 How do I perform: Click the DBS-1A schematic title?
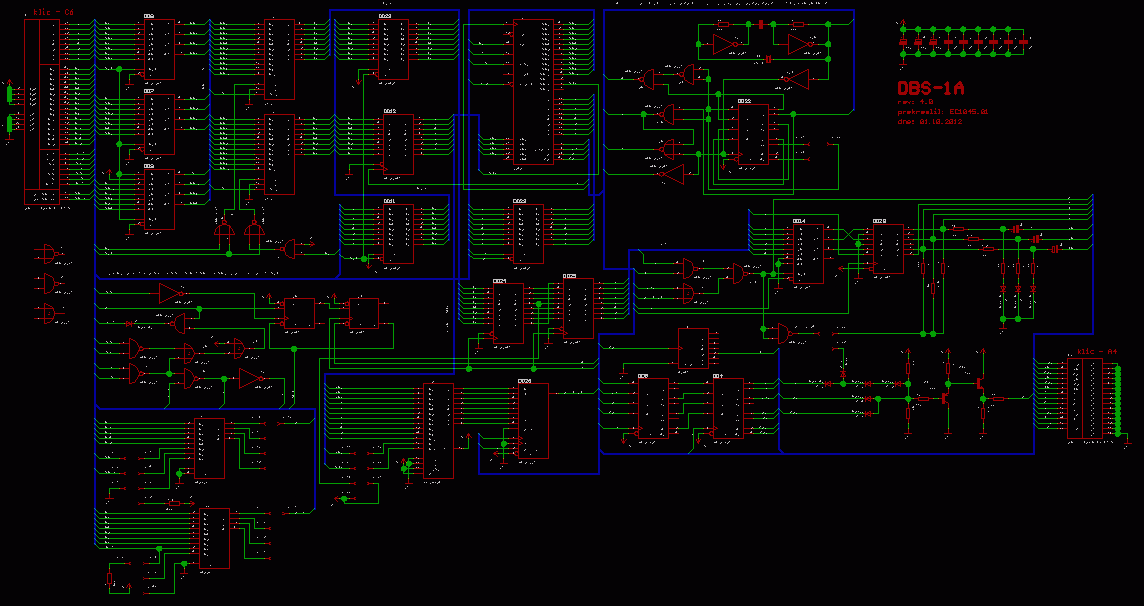click(930, 87)
